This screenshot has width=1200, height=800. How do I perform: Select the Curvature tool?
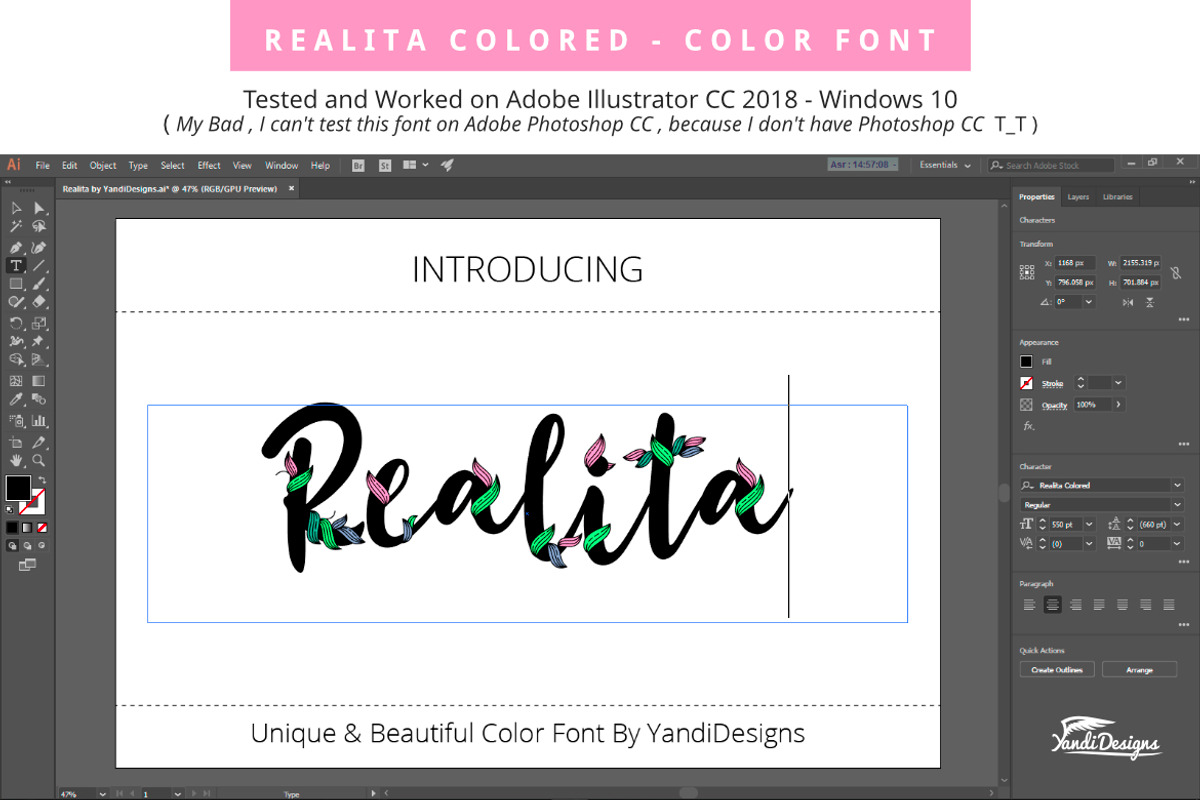39,247
